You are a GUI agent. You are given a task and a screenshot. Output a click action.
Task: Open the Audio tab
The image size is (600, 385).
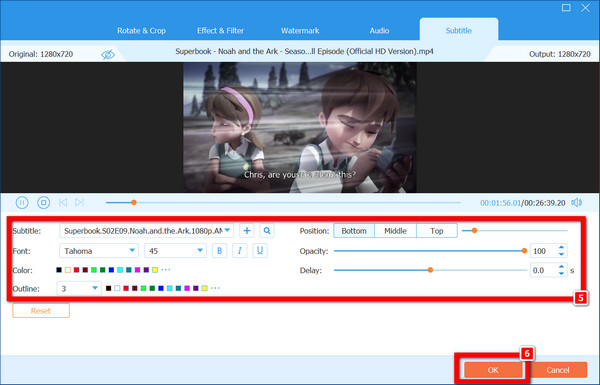pyautogui.click(x=379, y=31)
